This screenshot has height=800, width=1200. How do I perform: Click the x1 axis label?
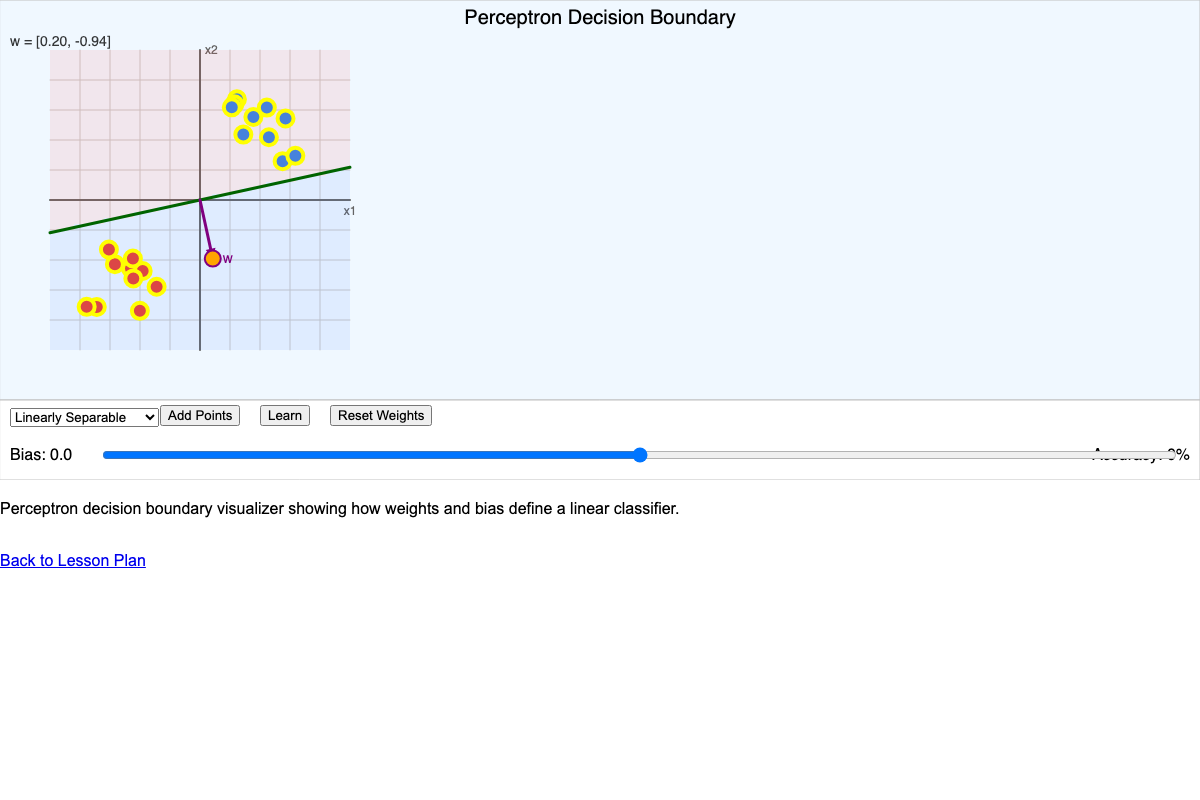click(349, 211)
